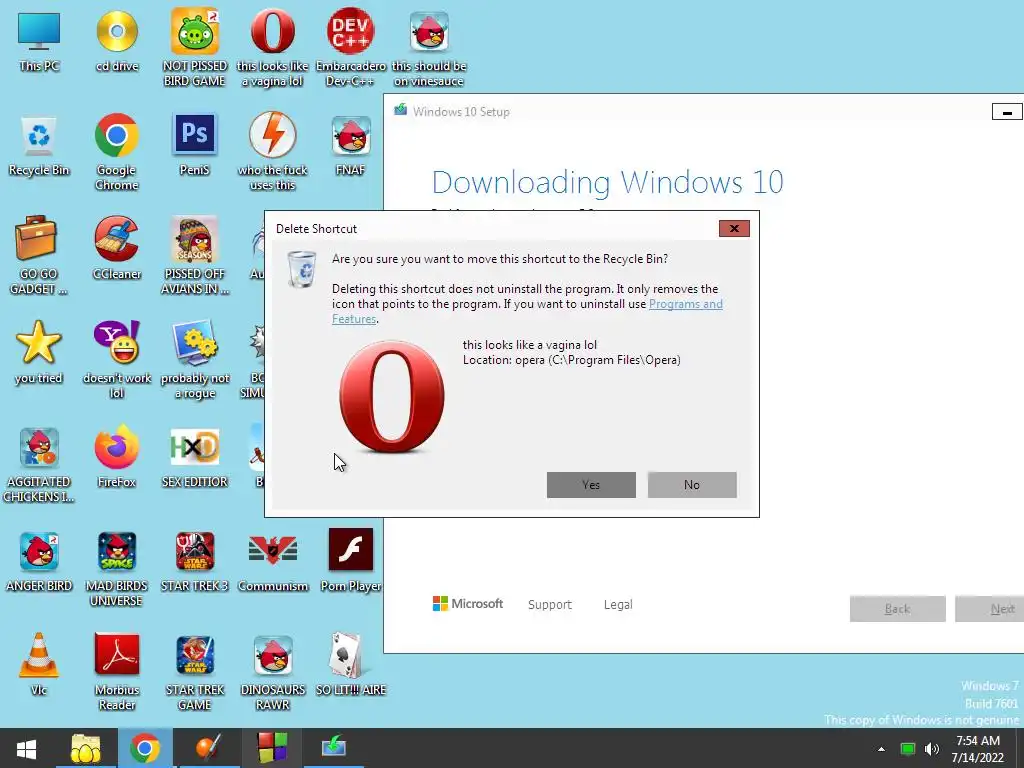Cancel deletion with the No button
Image resolution: width=1024 pixels, height=768 pixels.
click(x=692, y=485)
